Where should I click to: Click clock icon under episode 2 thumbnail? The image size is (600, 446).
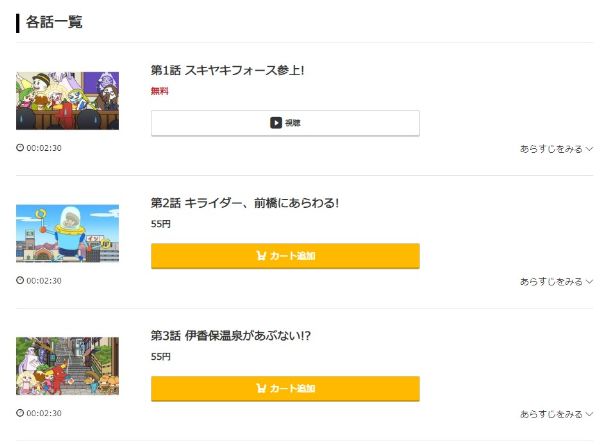coord(20,281)
